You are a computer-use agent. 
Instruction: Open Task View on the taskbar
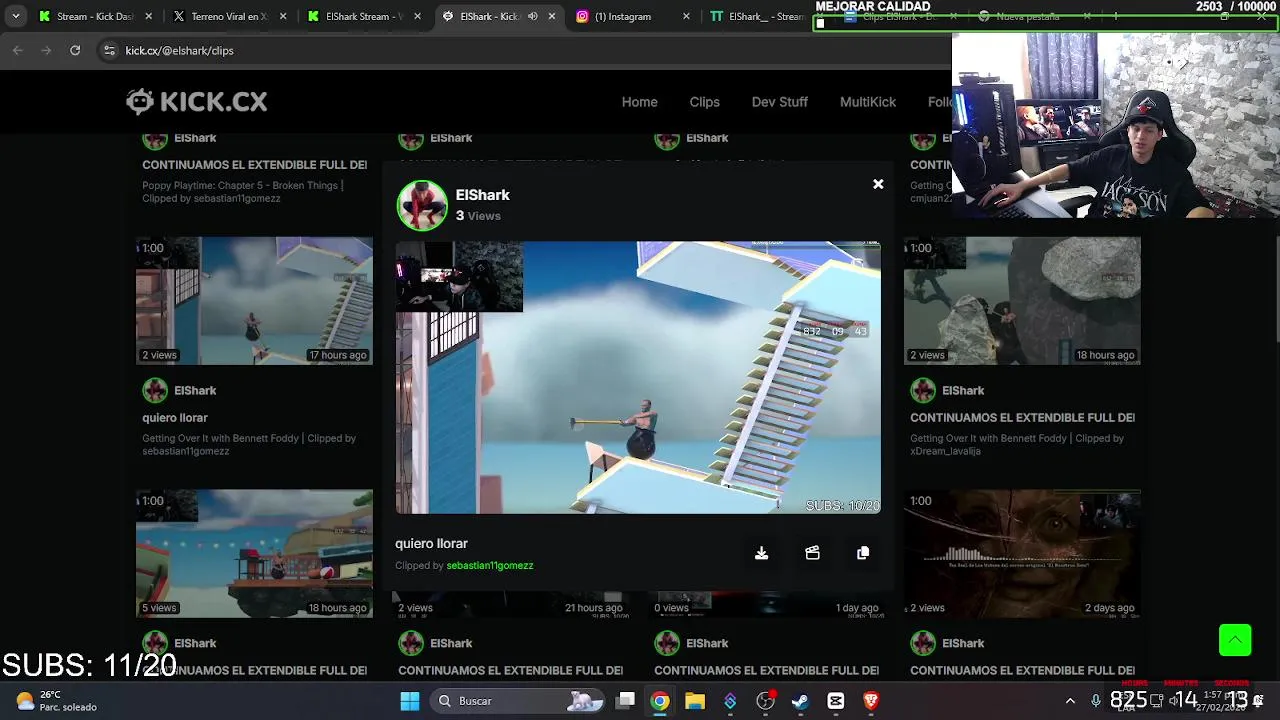point(625,701)
